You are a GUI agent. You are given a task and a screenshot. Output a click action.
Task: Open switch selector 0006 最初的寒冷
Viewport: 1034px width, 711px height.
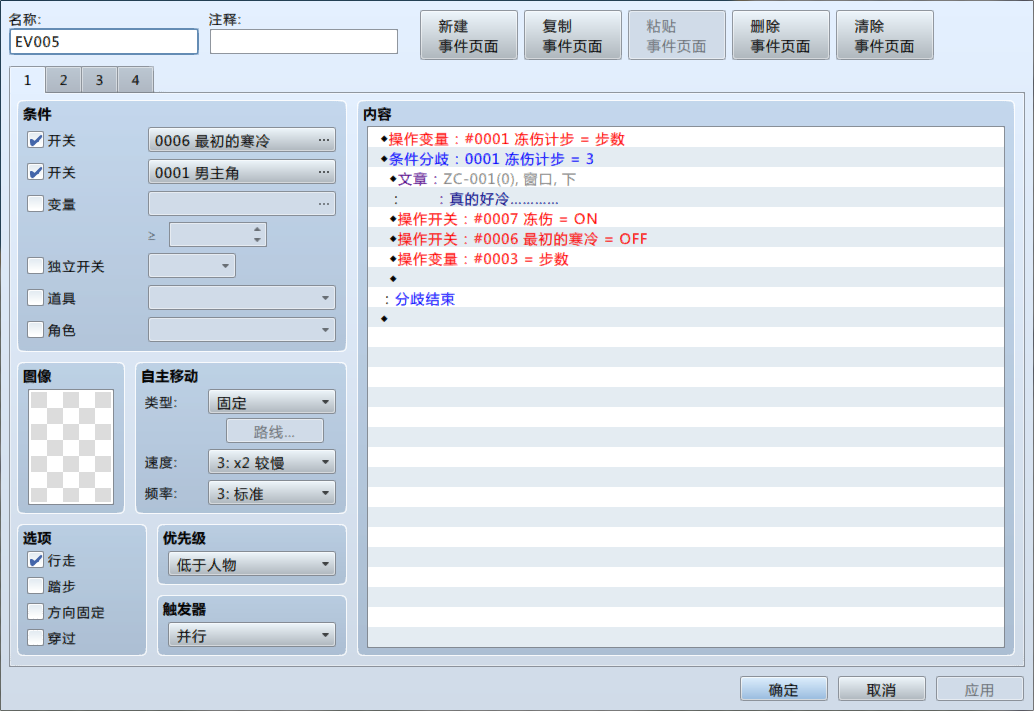coord(242,140)
